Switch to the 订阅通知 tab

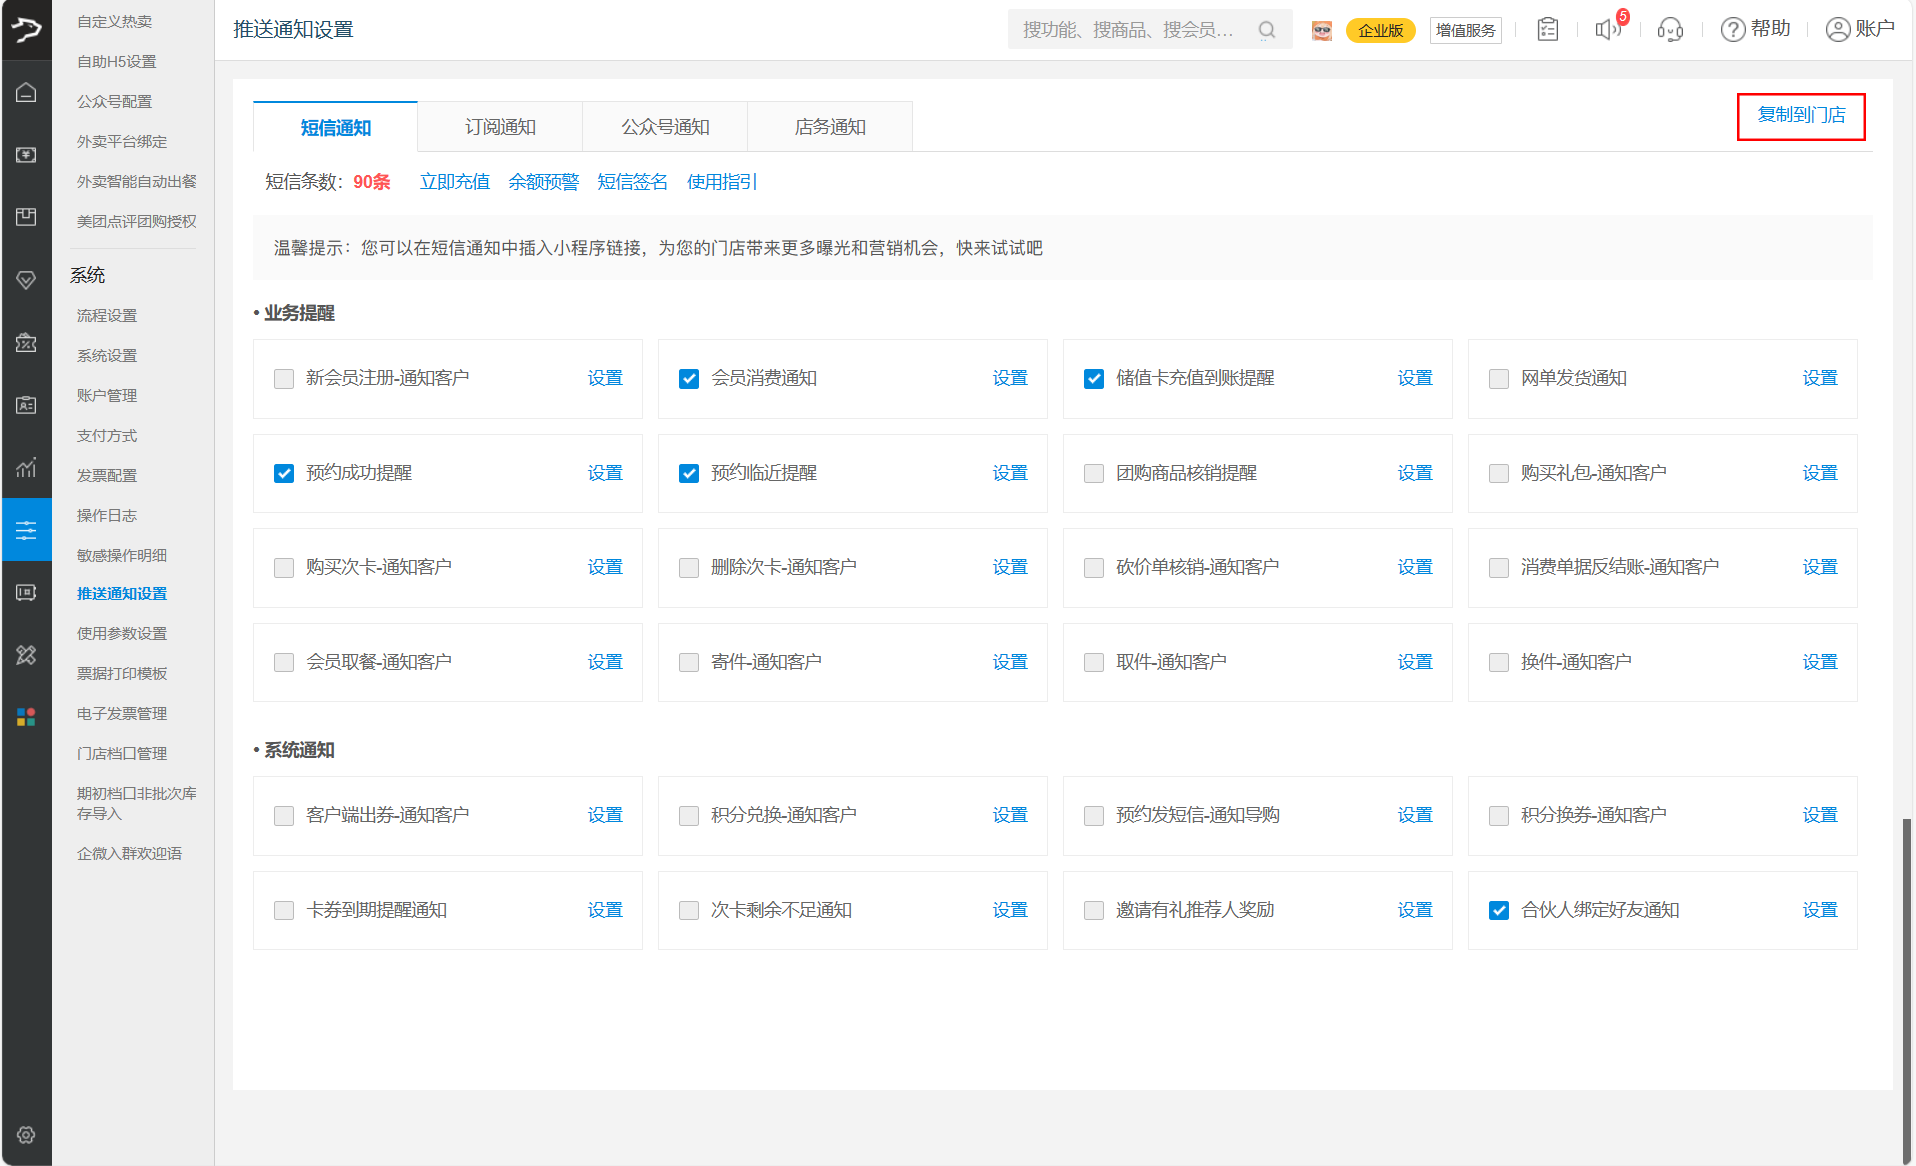[x=500, y=127]
